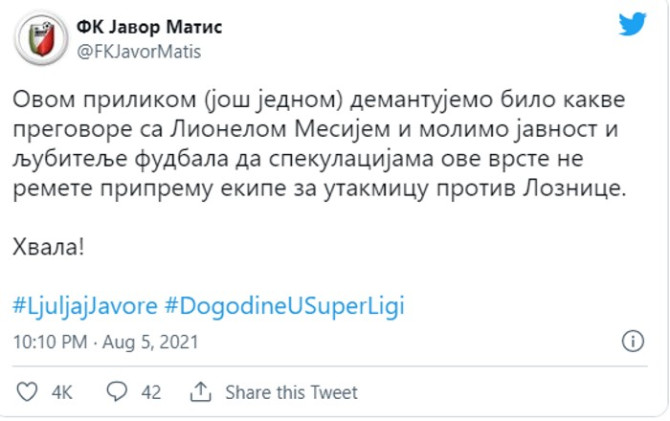Screen dimensions: 670x421
Task: Open the #DogodineUSuperLigi hashtag
Action: pos(283,306)
